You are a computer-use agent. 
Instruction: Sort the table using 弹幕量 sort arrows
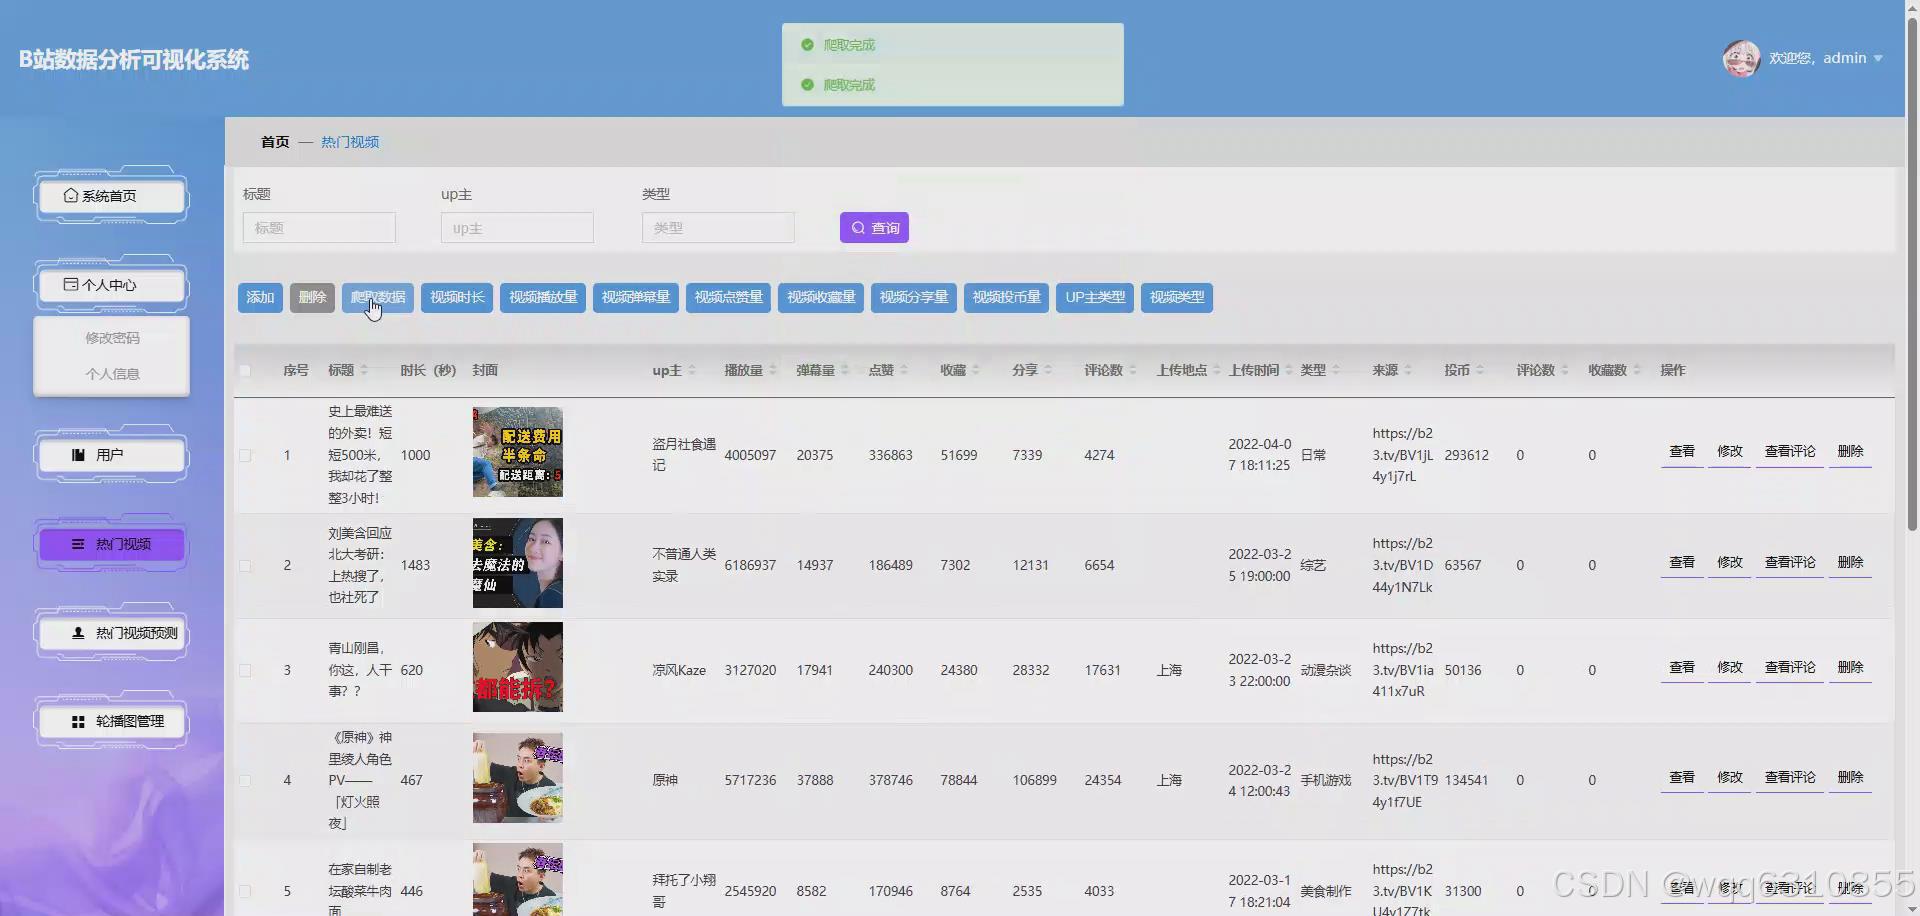tap(845, 371)
